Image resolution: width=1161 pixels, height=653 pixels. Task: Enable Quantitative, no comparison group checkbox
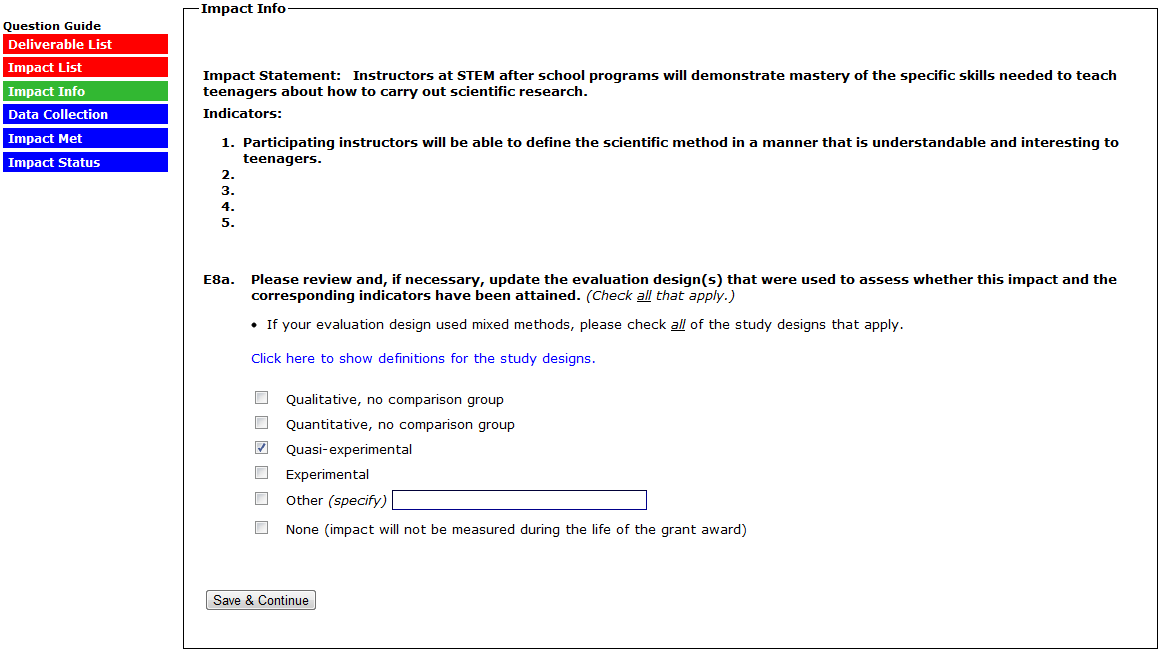262,423
